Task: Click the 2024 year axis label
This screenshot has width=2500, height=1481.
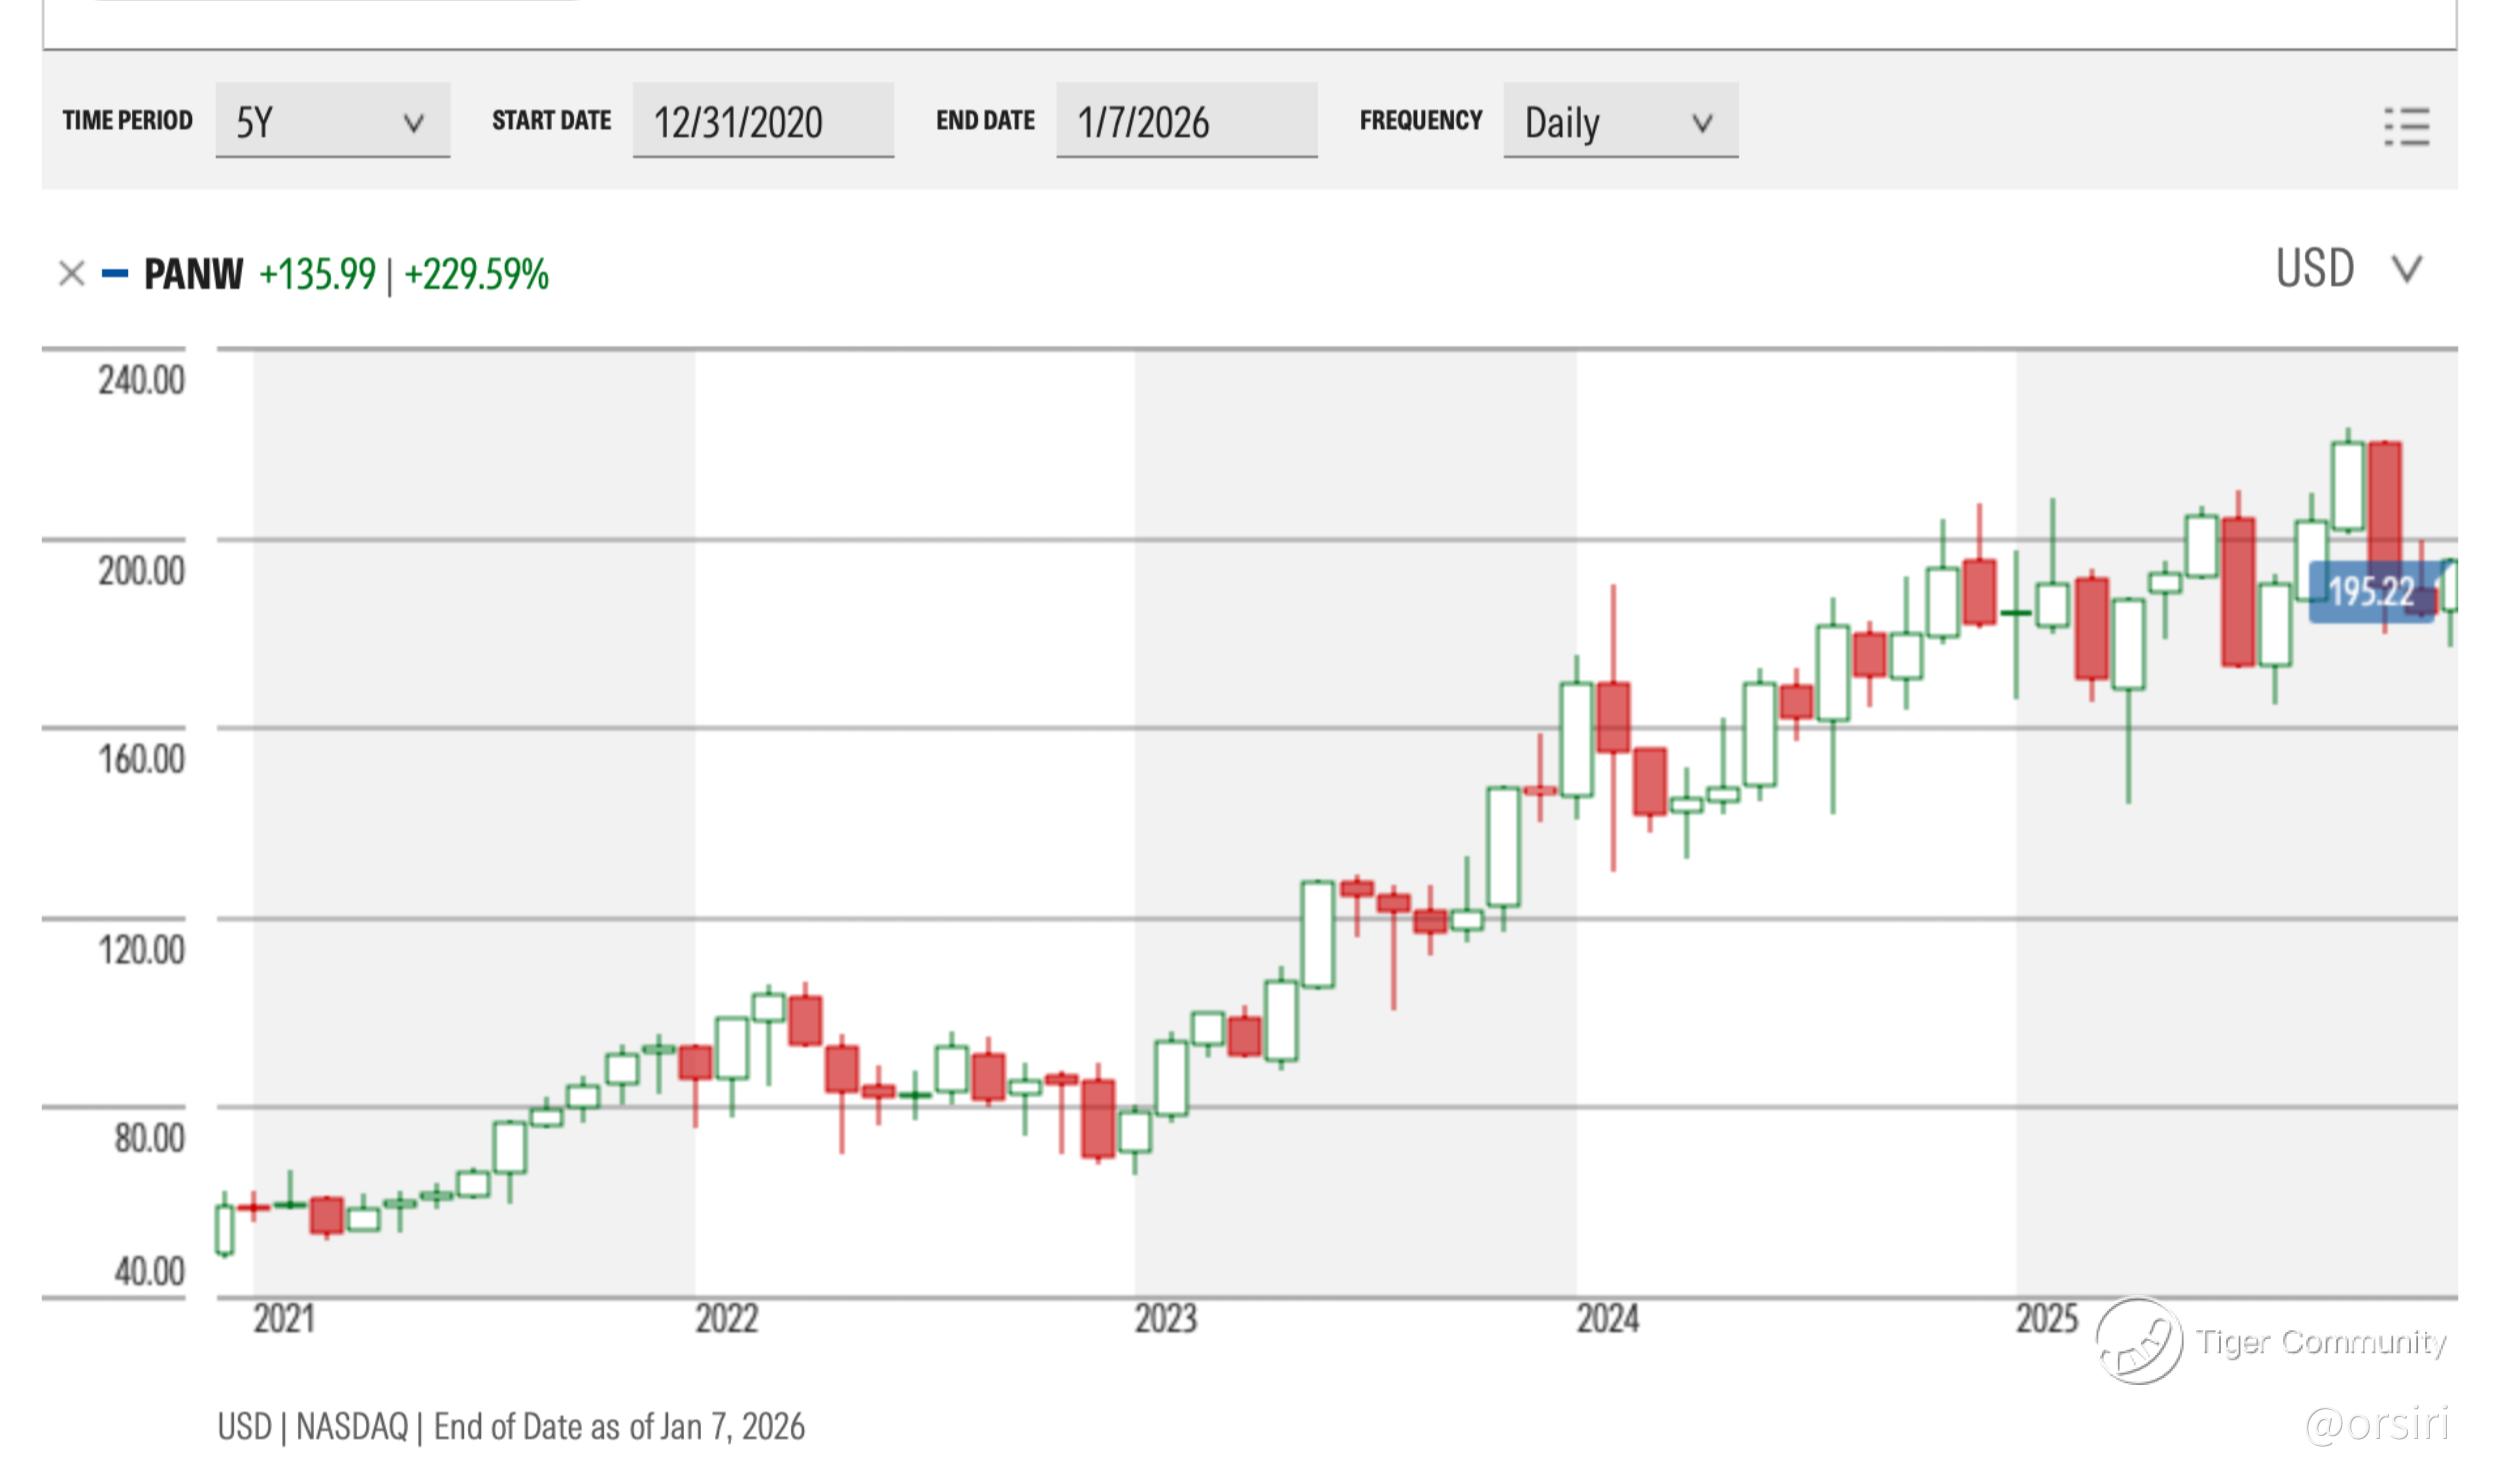Action: click(x=1607, y=1319)
